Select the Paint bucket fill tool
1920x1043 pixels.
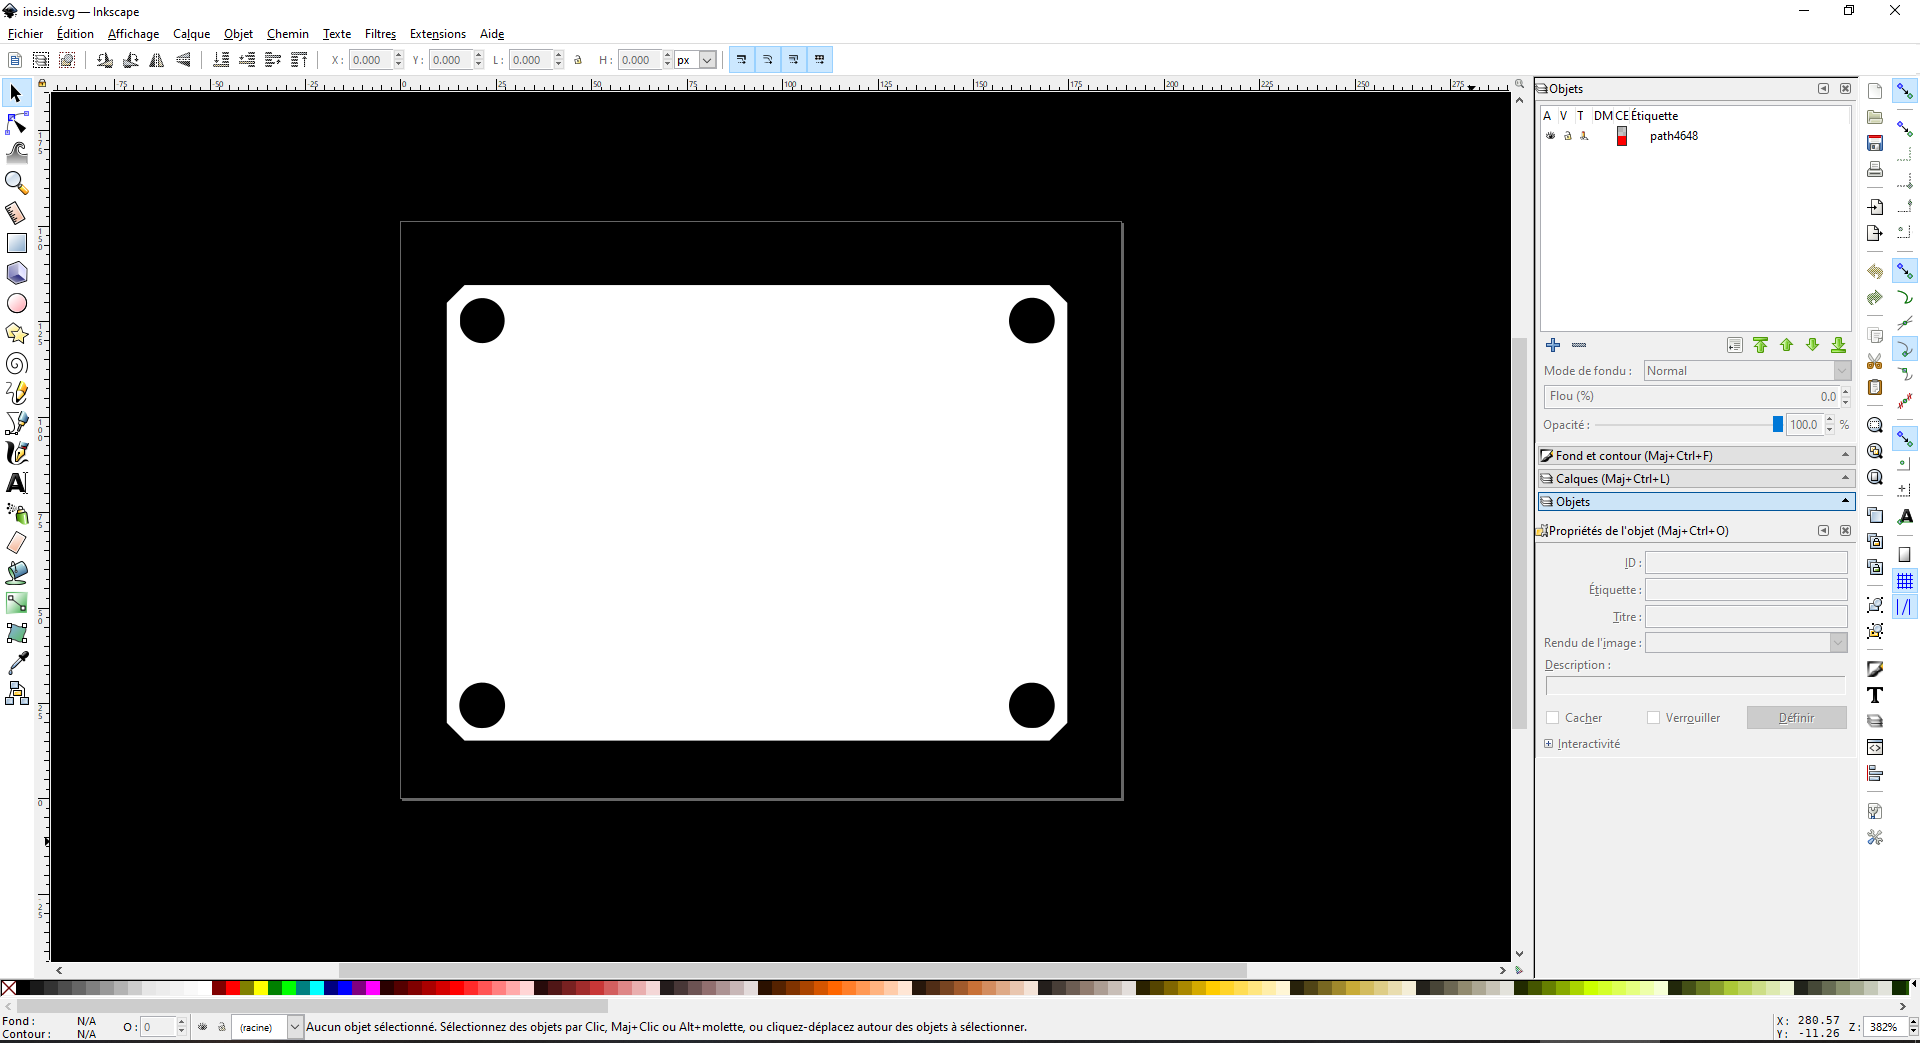17,573
